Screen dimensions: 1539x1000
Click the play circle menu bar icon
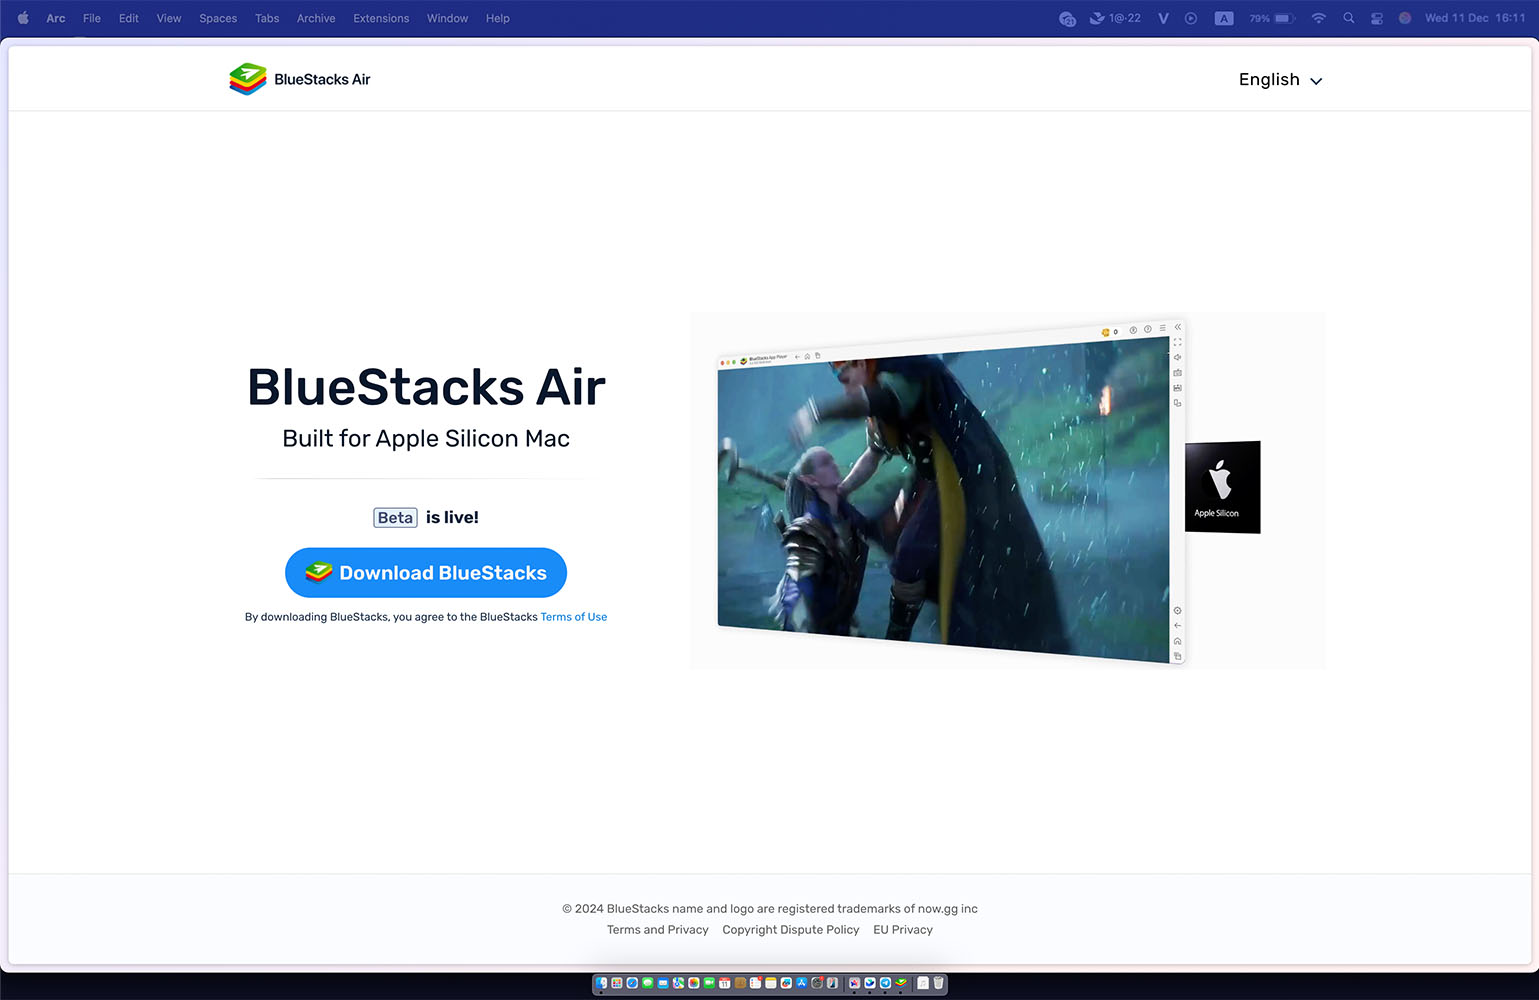pyautogui.click(x=1191, y=18)
